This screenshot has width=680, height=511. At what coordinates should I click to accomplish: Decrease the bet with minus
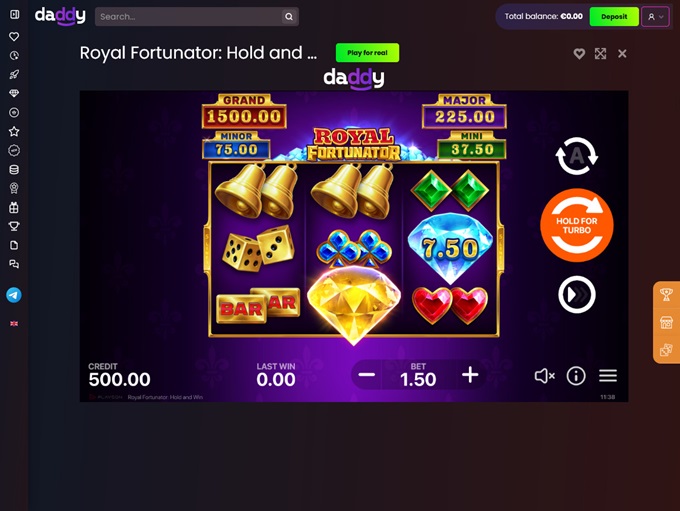point(366,375)
